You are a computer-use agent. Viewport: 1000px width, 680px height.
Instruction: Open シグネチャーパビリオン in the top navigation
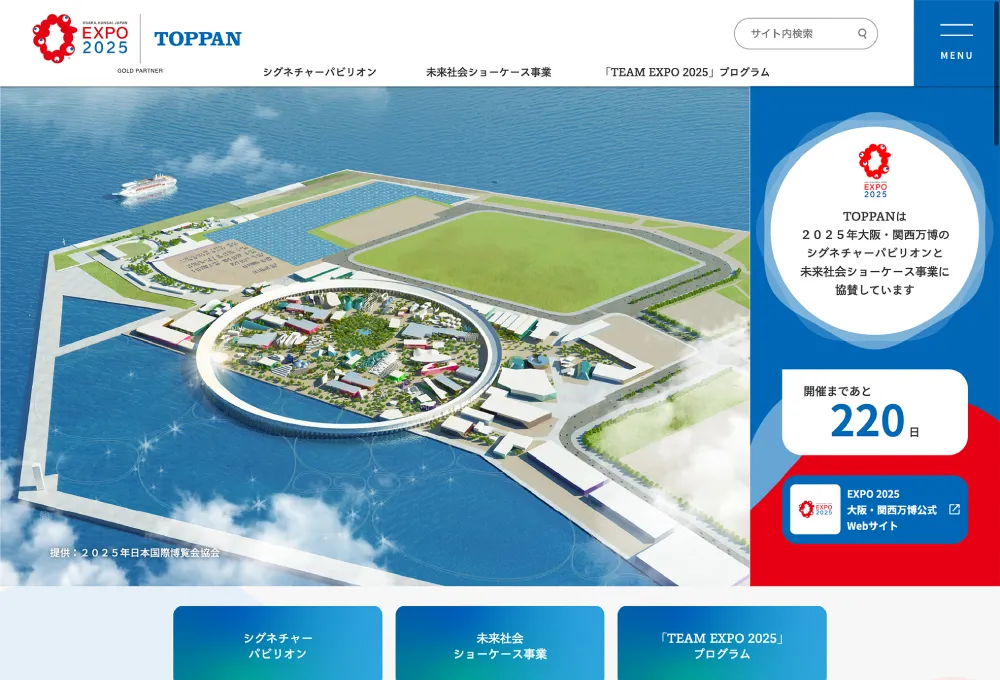[320, 72]
